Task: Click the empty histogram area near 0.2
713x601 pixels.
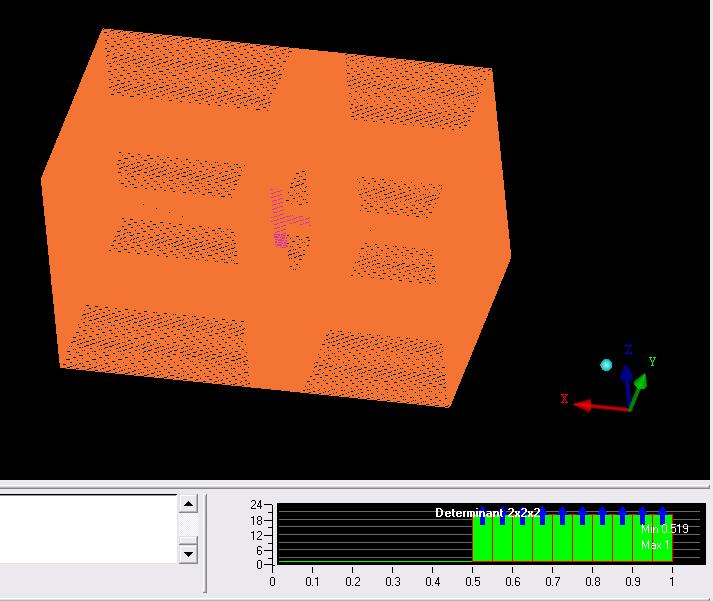Action: coord(352,540)
